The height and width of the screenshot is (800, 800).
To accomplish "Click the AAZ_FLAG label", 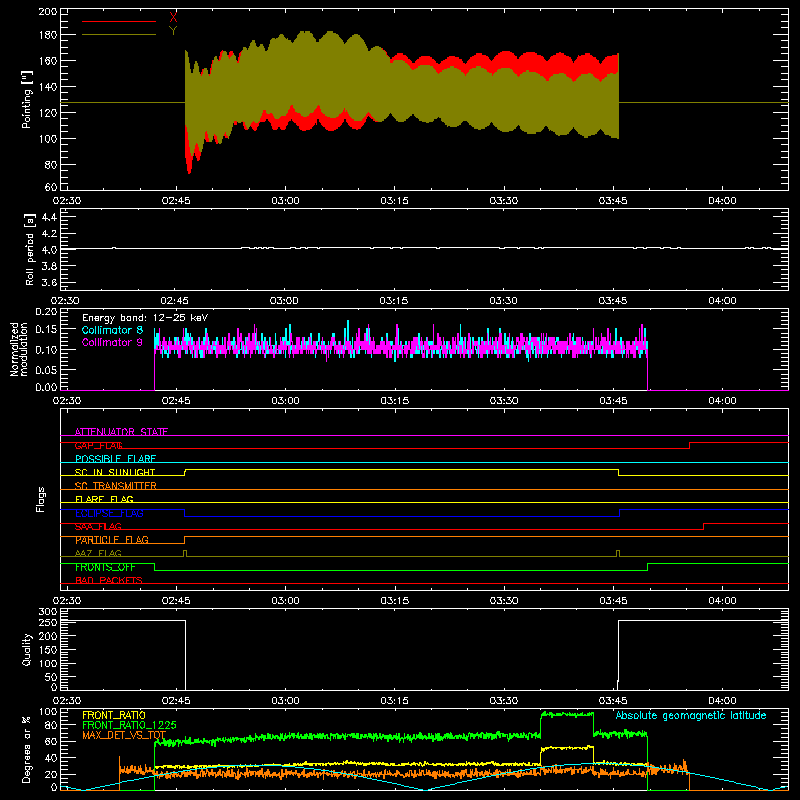I will (x=98, y=554).
